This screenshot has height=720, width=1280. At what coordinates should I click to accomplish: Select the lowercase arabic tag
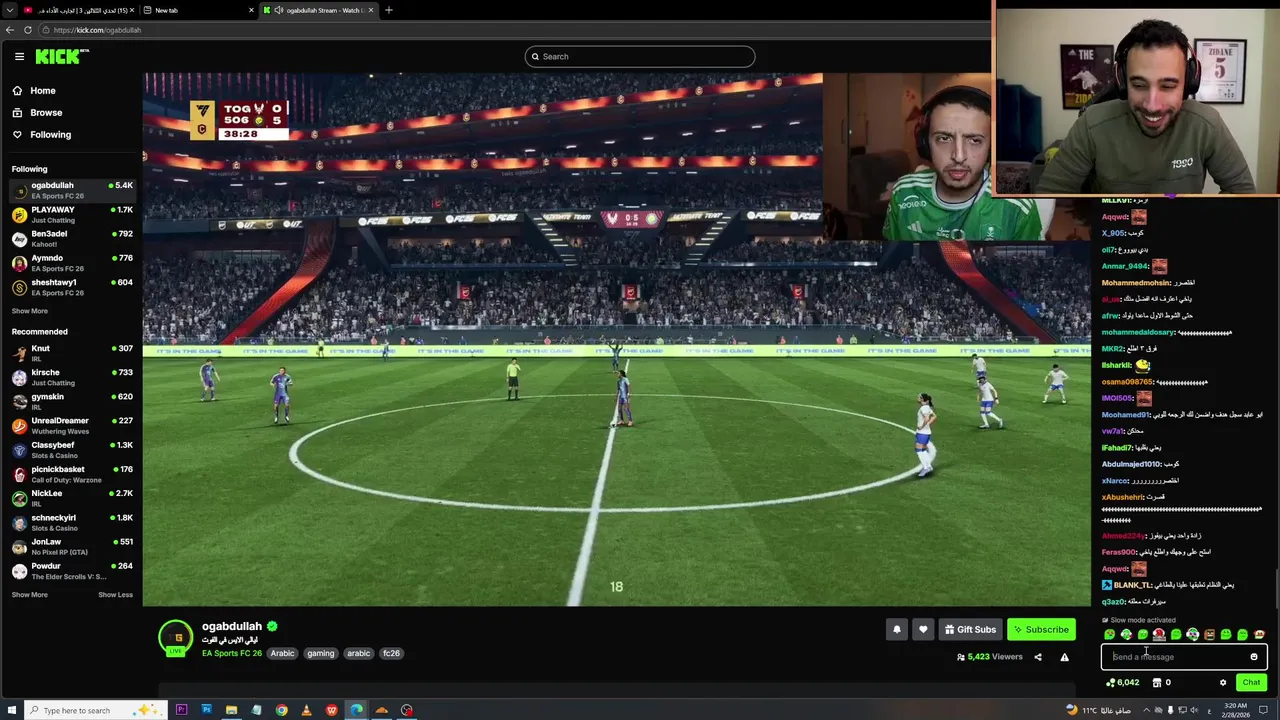click(359, 653)
